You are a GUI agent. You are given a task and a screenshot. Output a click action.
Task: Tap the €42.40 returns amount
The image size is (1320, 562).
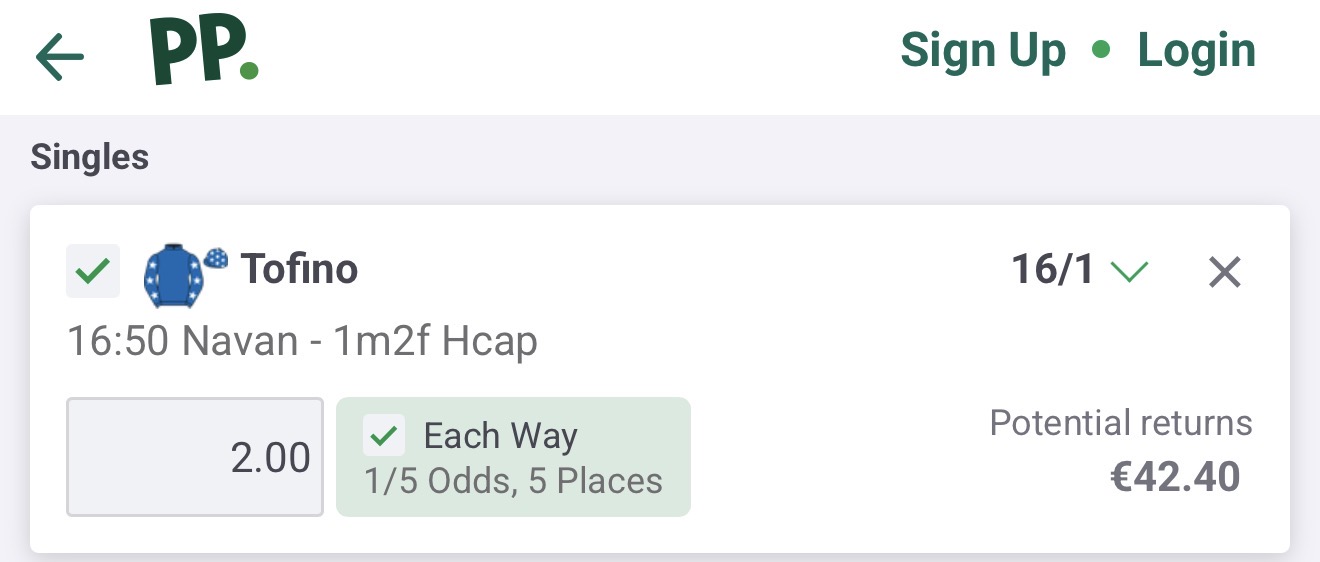click(x=1175, y=477)
